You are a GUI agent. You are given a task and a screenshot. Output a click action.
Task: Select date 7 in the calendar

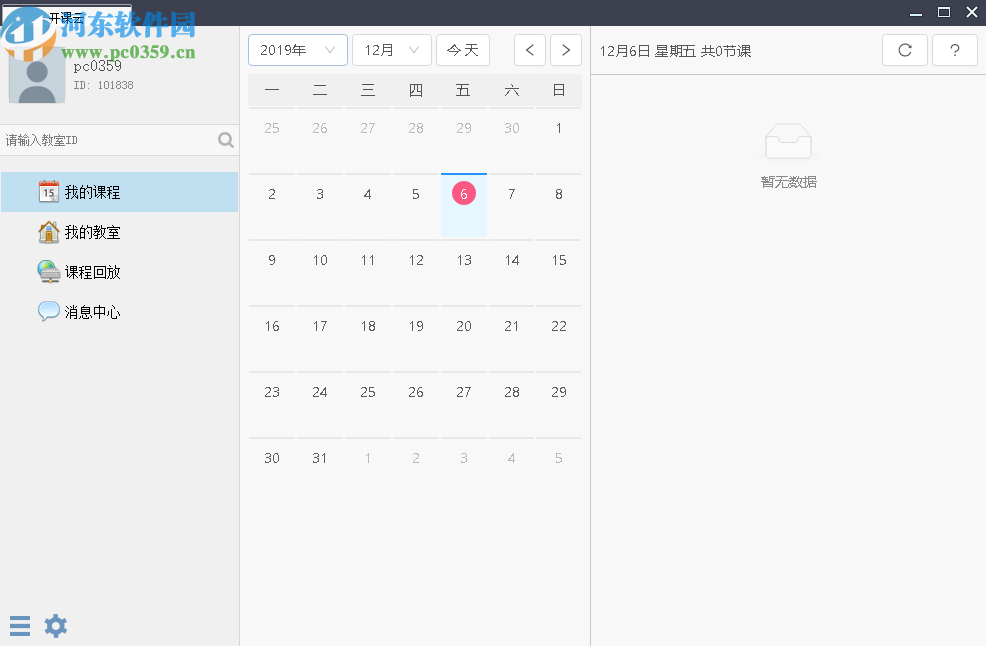[511, 207]
